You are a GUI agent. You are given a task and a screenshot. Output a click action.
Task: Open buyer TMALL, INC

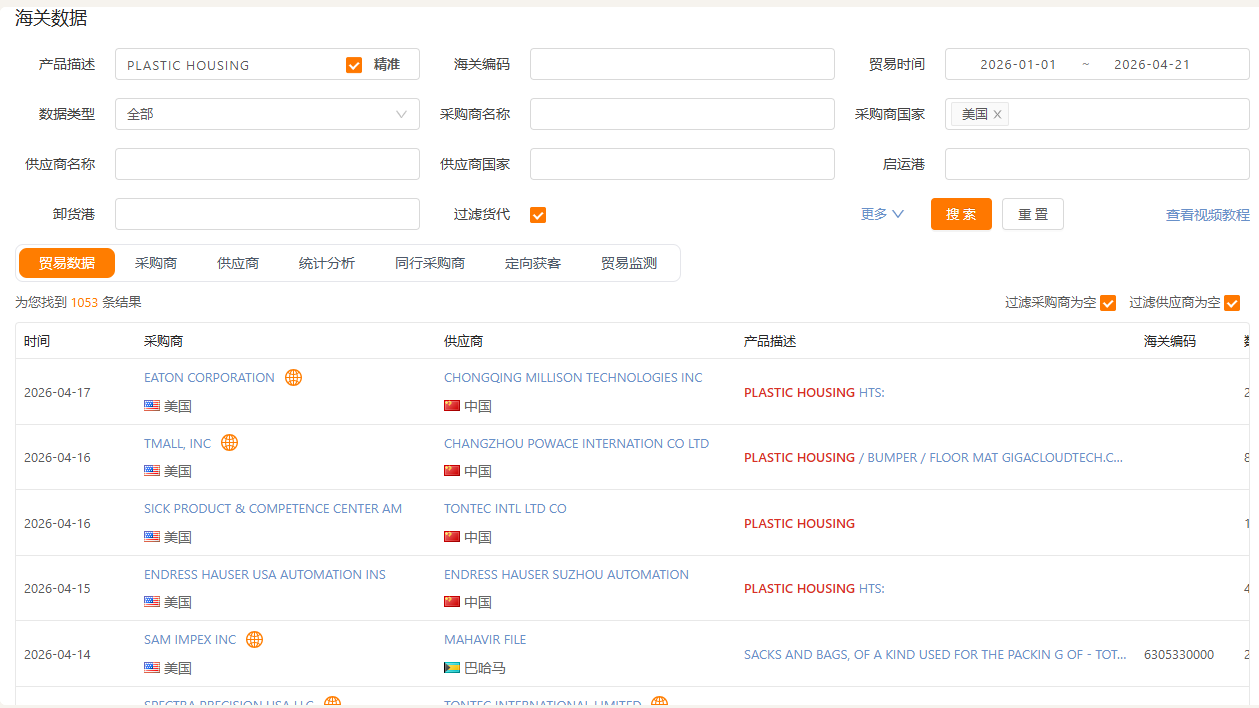(x=178, y=443)
